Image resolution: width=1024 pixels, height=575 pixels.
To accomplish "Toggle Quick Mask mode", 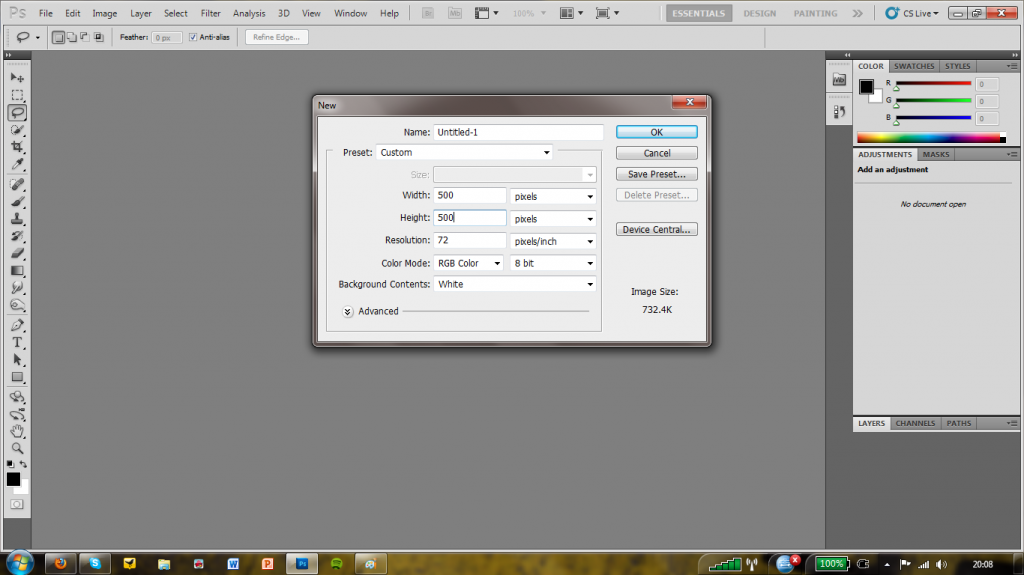I will 17,504.
